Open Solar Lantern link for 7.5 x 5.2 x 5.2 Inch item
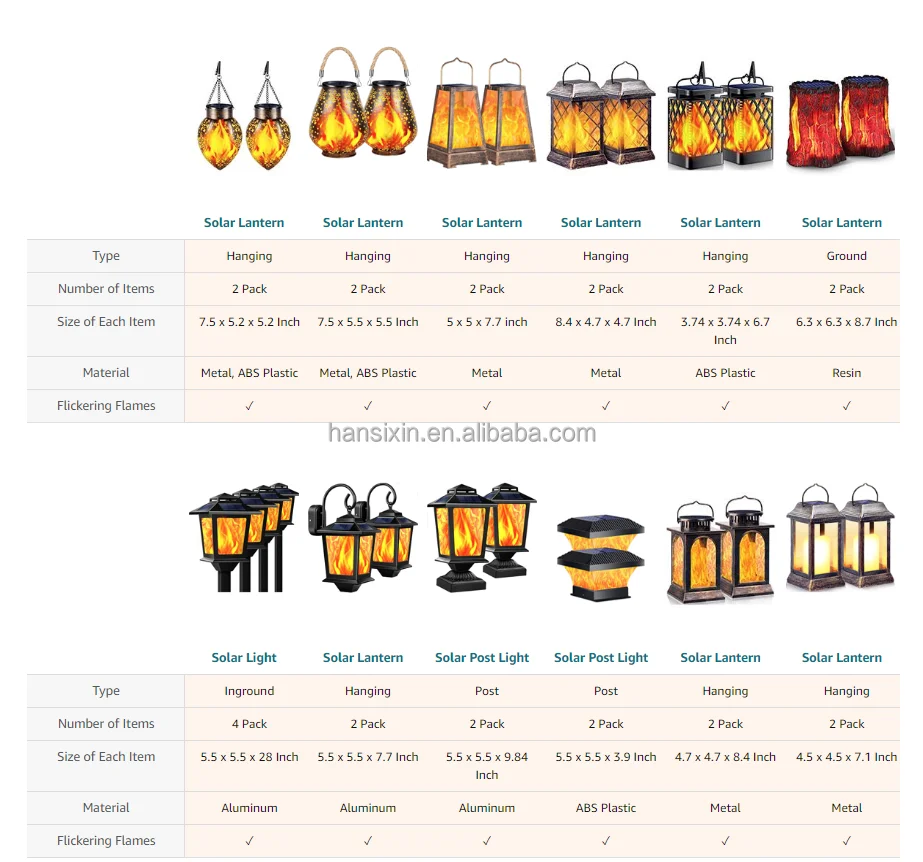923x862 pixels. click(x=244, y=223)
